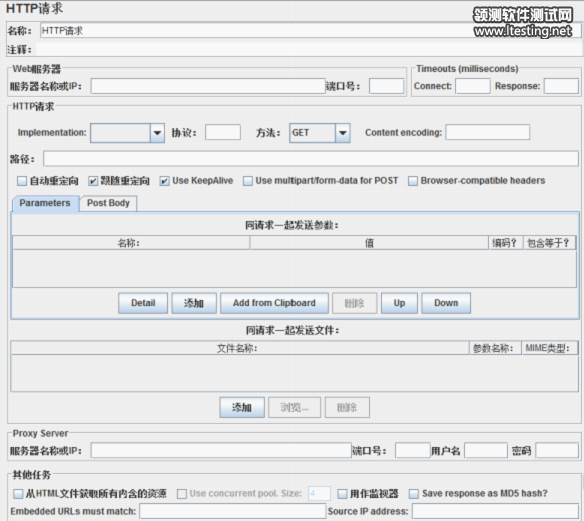The height and width of the screenshot is (521, 584).
Task: Click the Detail button
Action: coord(143,303)
